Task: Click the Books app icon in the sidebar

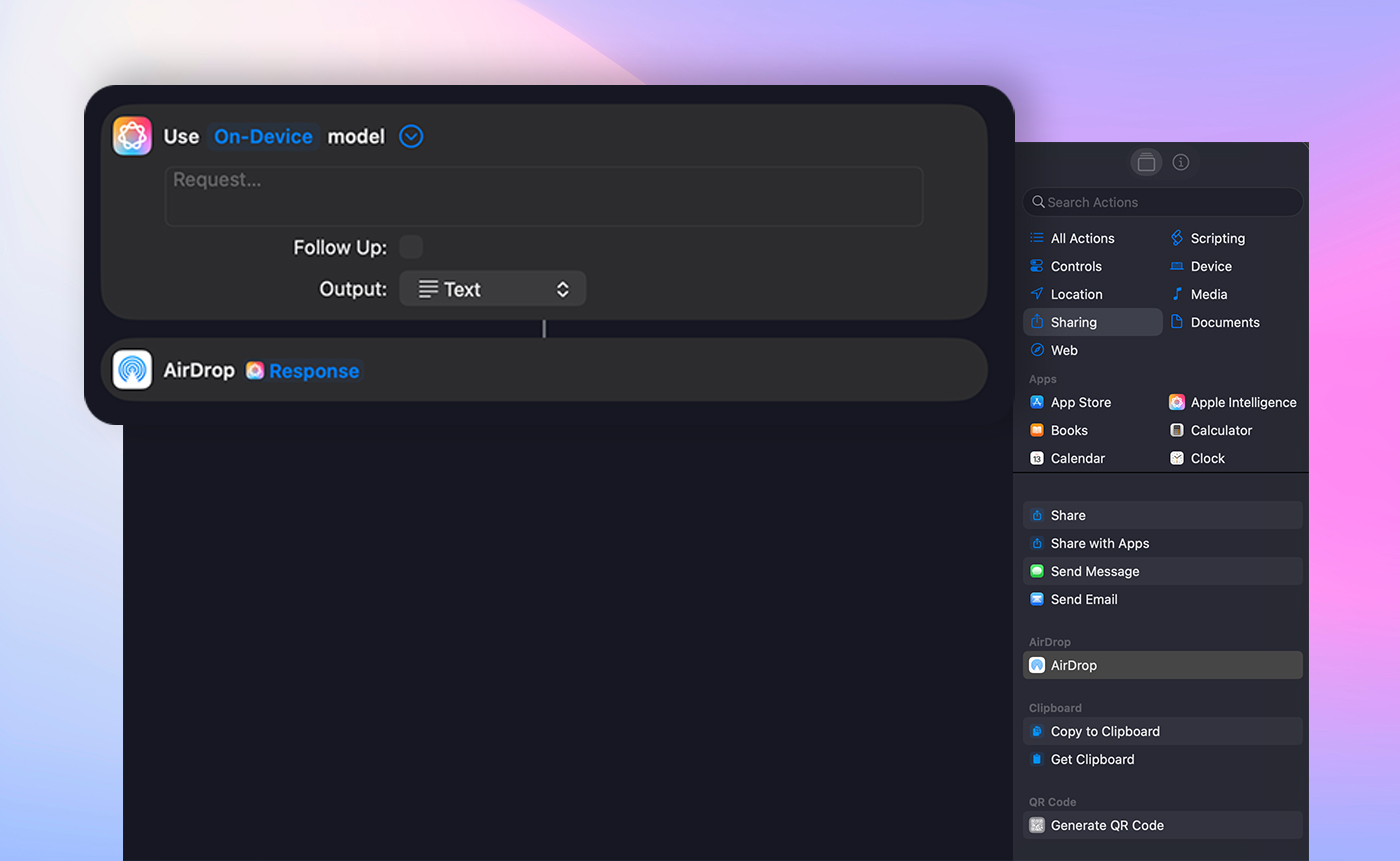Action: pos(1037,430)
